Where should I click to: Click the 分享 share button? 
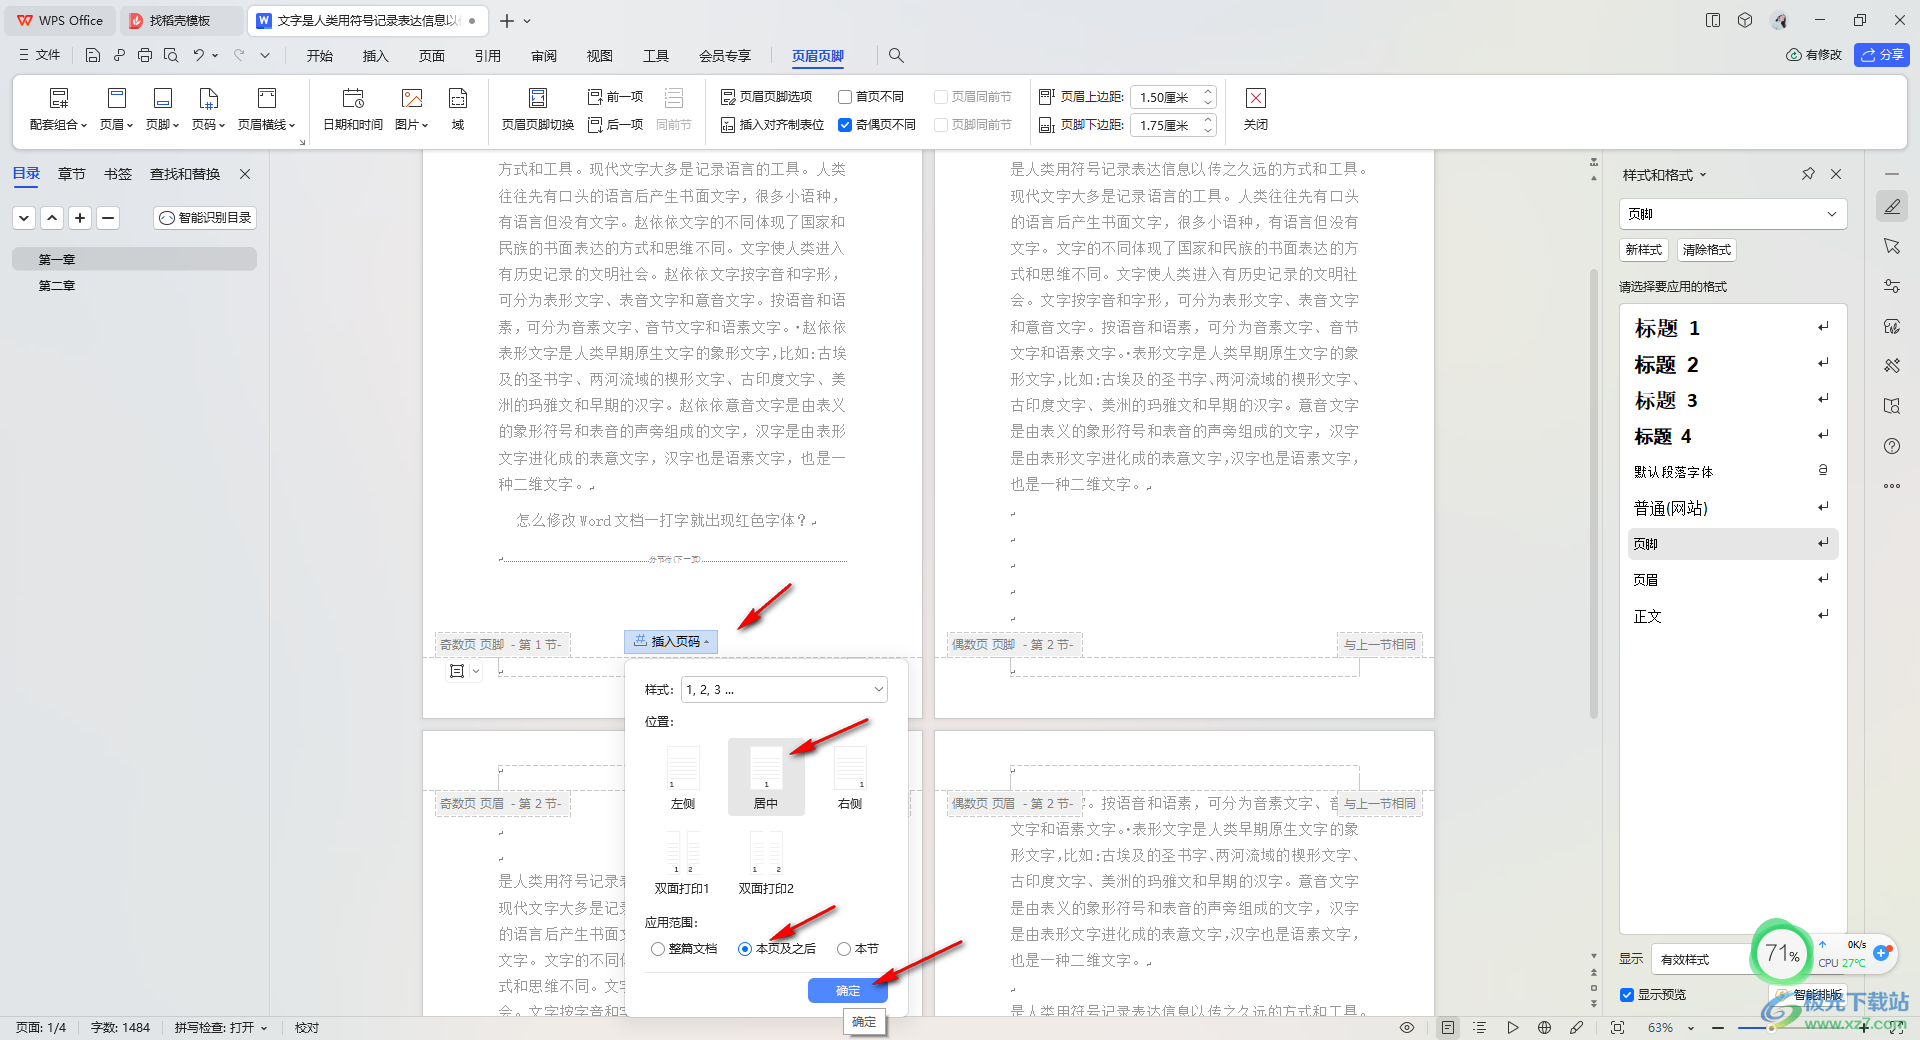(1882, 55)
